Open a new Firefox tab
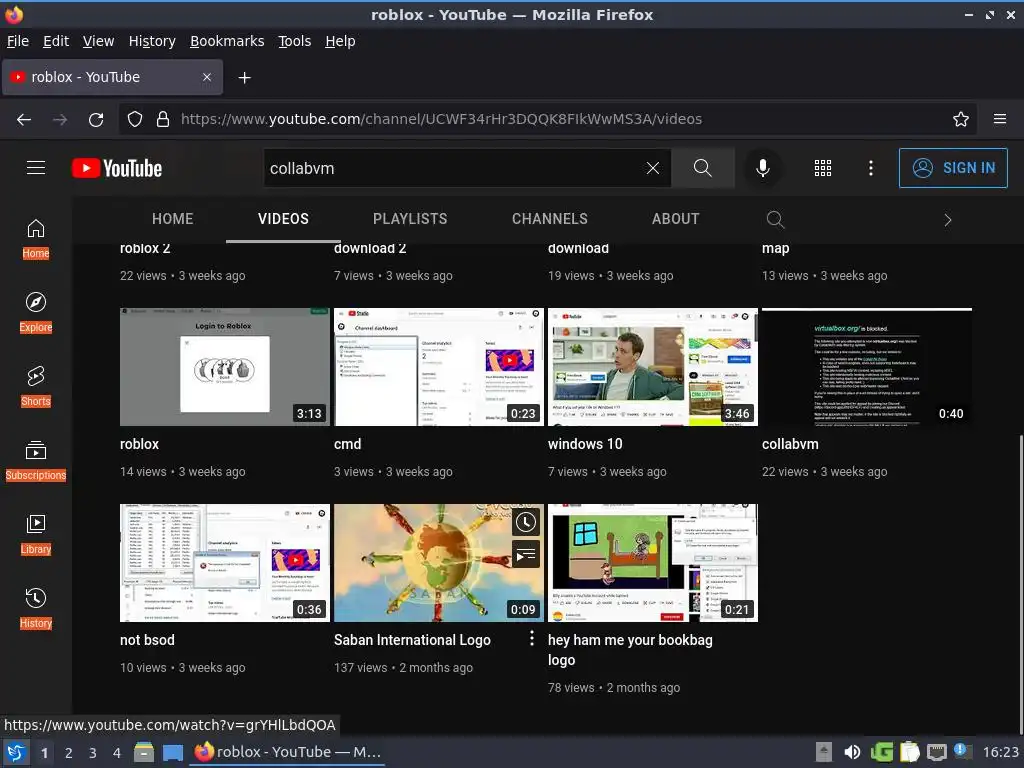Screen dimensions: 1024x768 pyautogui.click(x=244, y=78)
